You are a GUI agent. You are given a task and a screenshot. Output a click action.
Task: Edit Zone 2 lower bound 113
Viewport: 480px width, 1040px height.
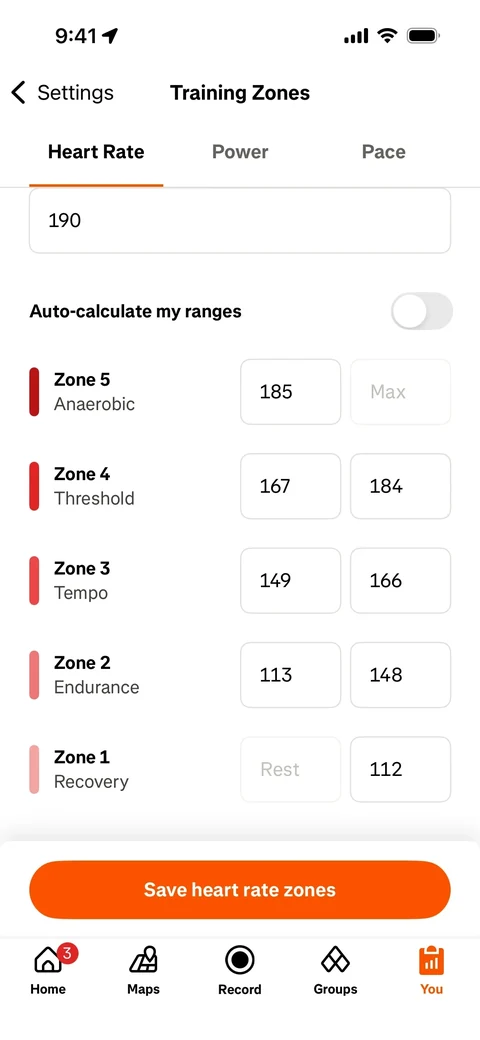[290, 675]
